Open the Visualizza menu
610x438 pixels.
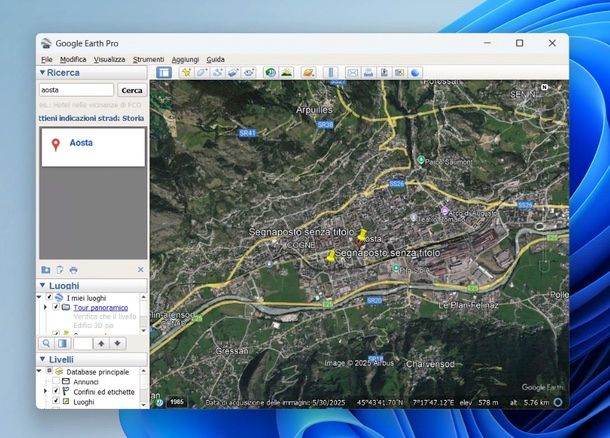[109, 59]
